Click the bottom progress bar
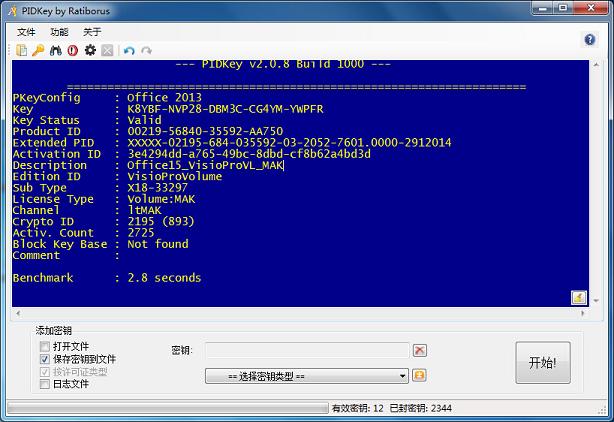The height and width of the screenshot is (422, 614). pyautogui.click(x=168, y=408)
